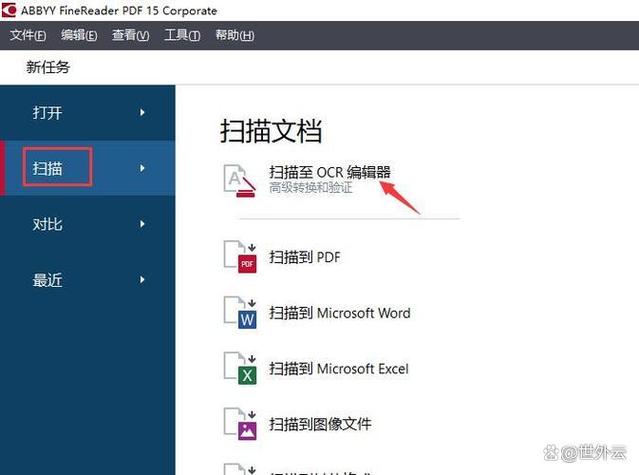639x475 pixels.
Task: Expand the arrow next to 扫描
Action: 142,168
